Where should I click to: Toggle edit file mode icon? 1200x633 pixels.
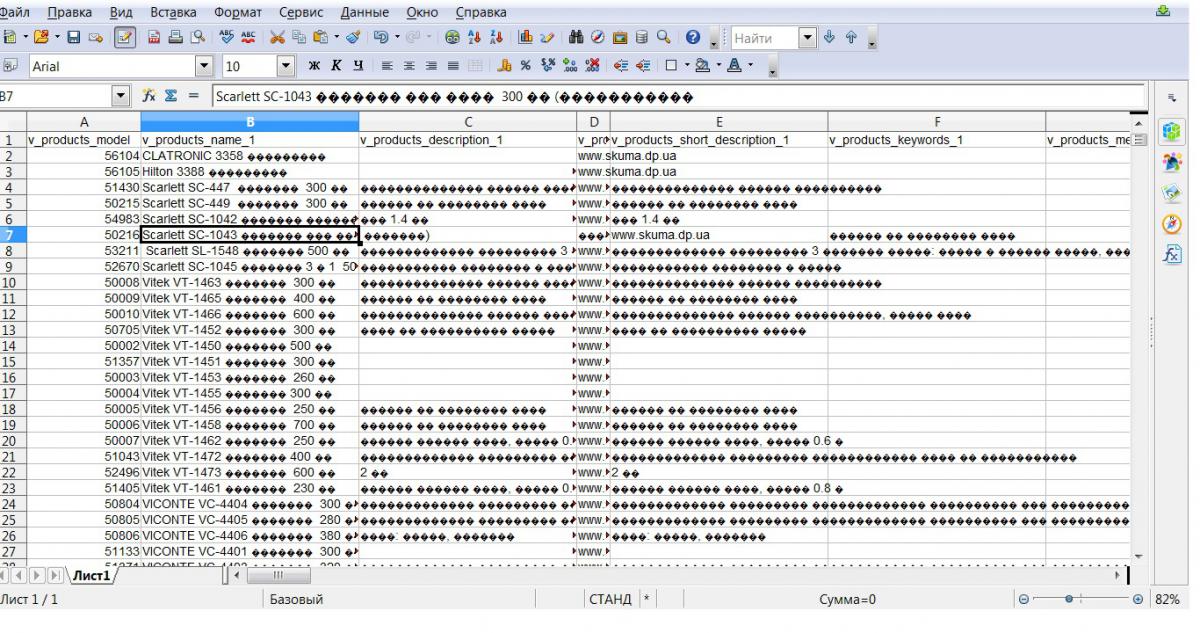tap(125, 39)
